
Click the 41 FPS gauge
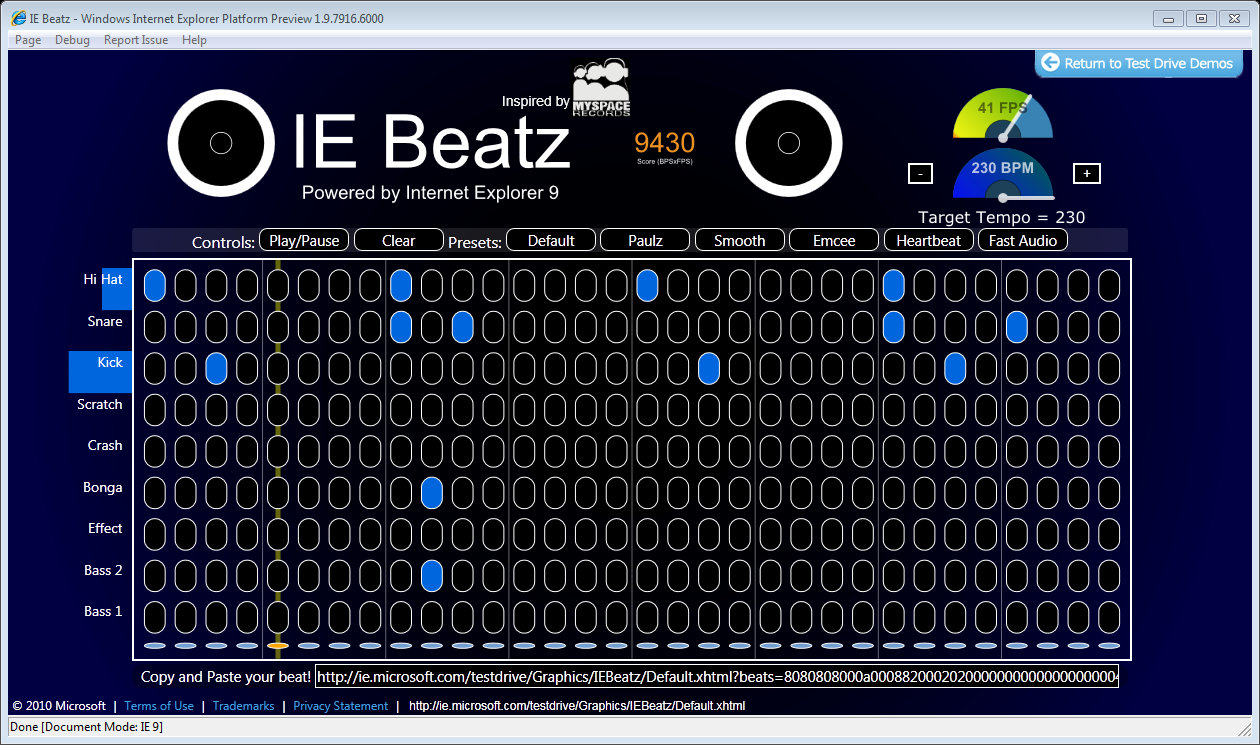(1003, 113)
